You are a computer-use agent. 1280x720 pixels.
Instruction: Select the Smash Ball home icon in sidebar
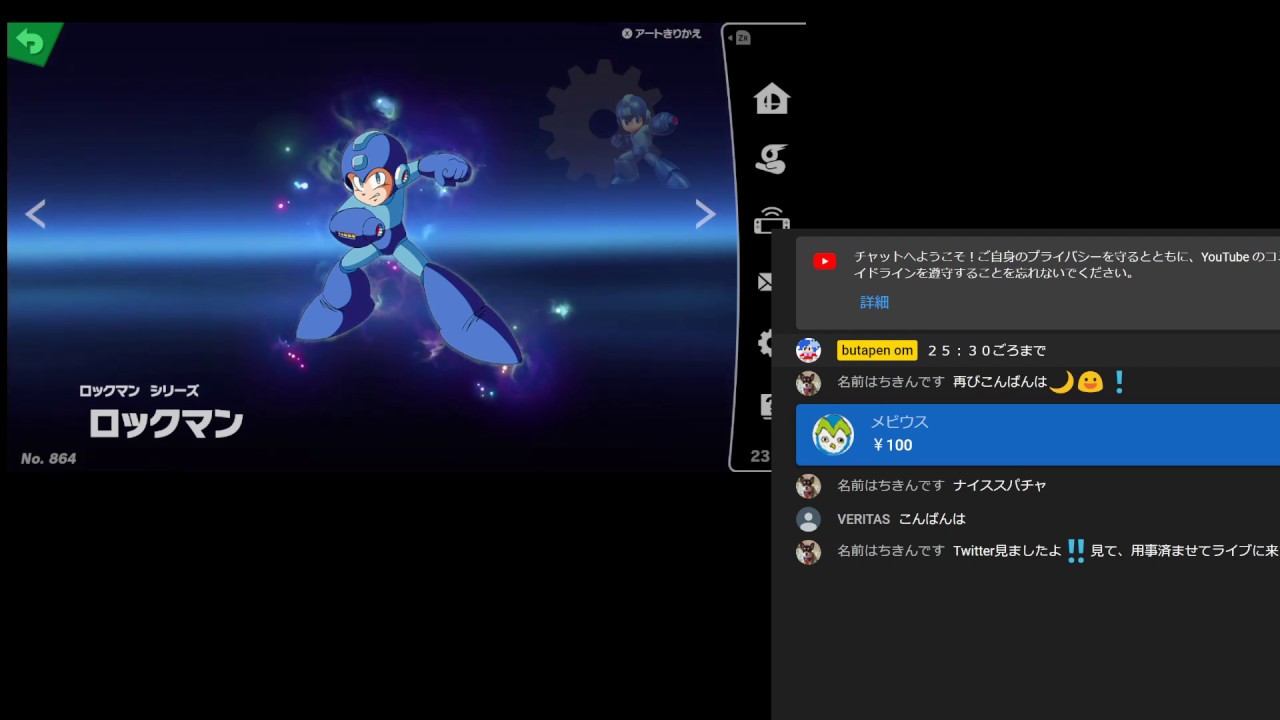click(770, 98)
